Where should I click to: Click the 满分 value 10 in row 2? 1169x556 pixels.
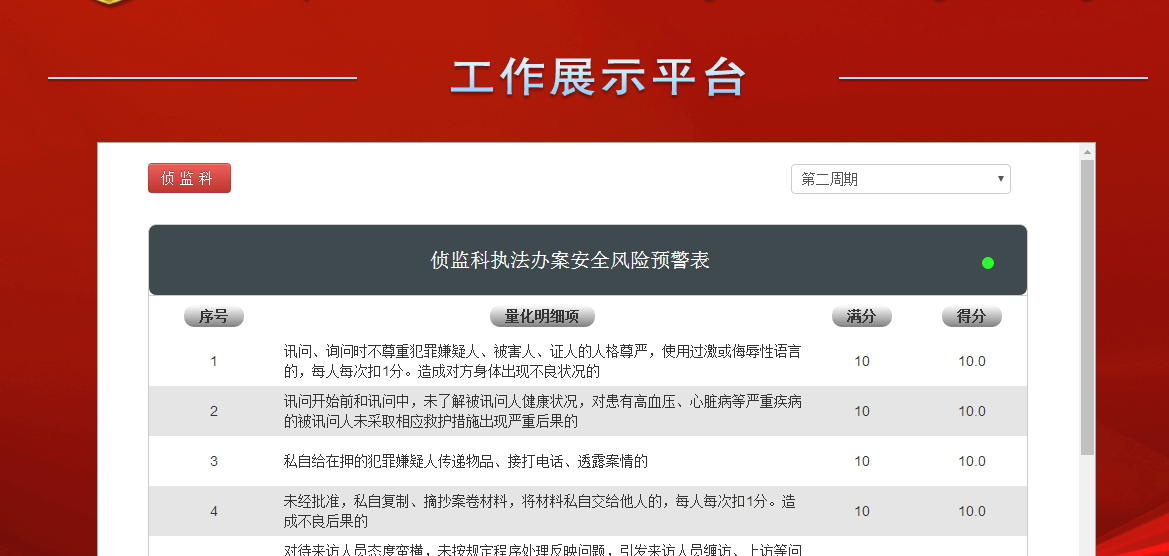pyautogui.click(x=862, y=411)
